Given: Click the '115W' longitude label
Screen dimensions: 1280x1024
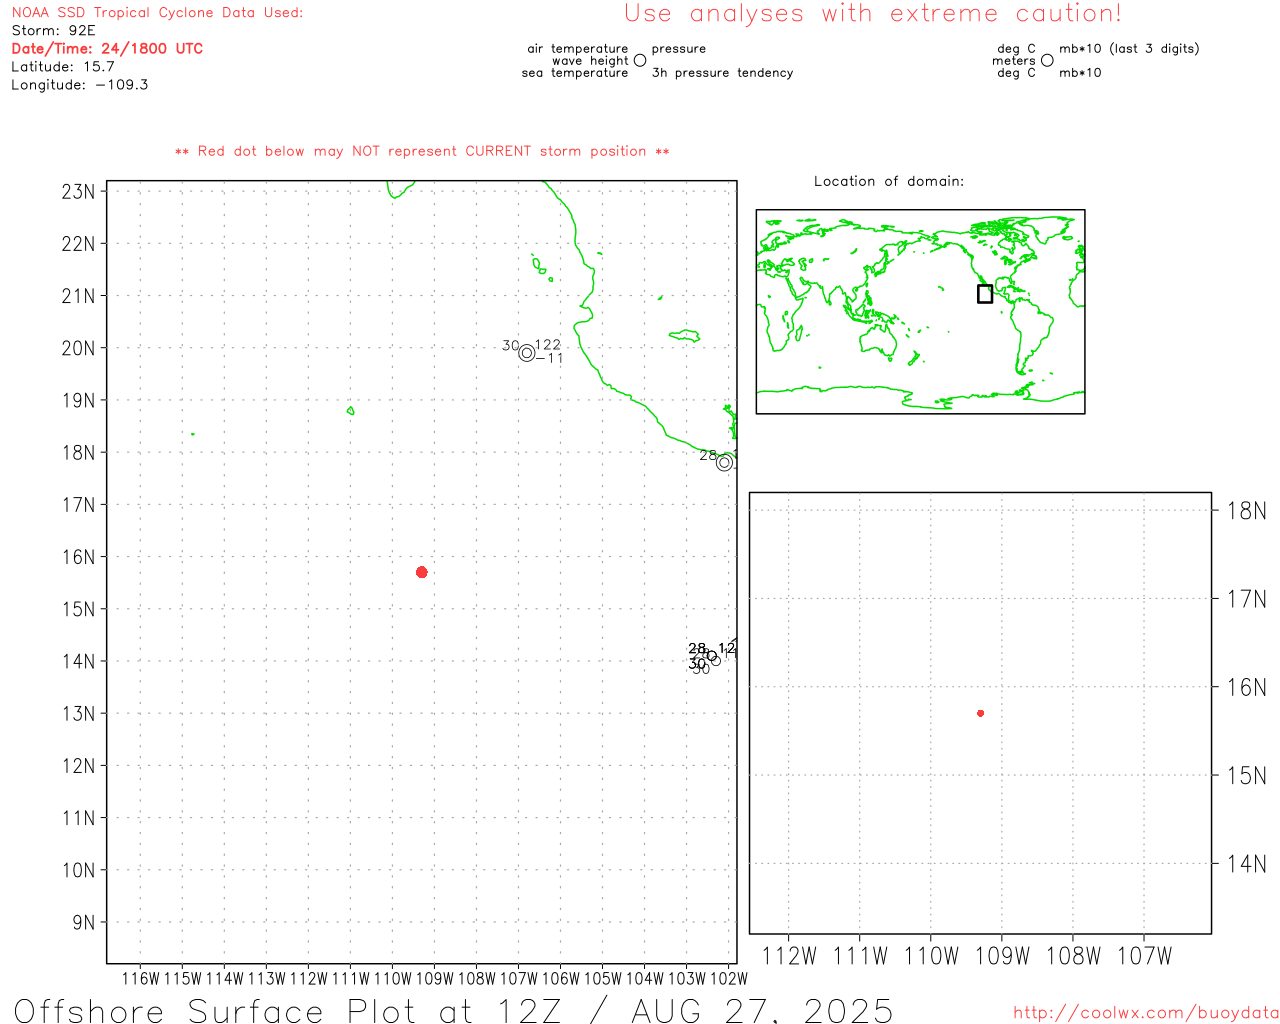Looking at the screenshot, I should tap(183, 979).
